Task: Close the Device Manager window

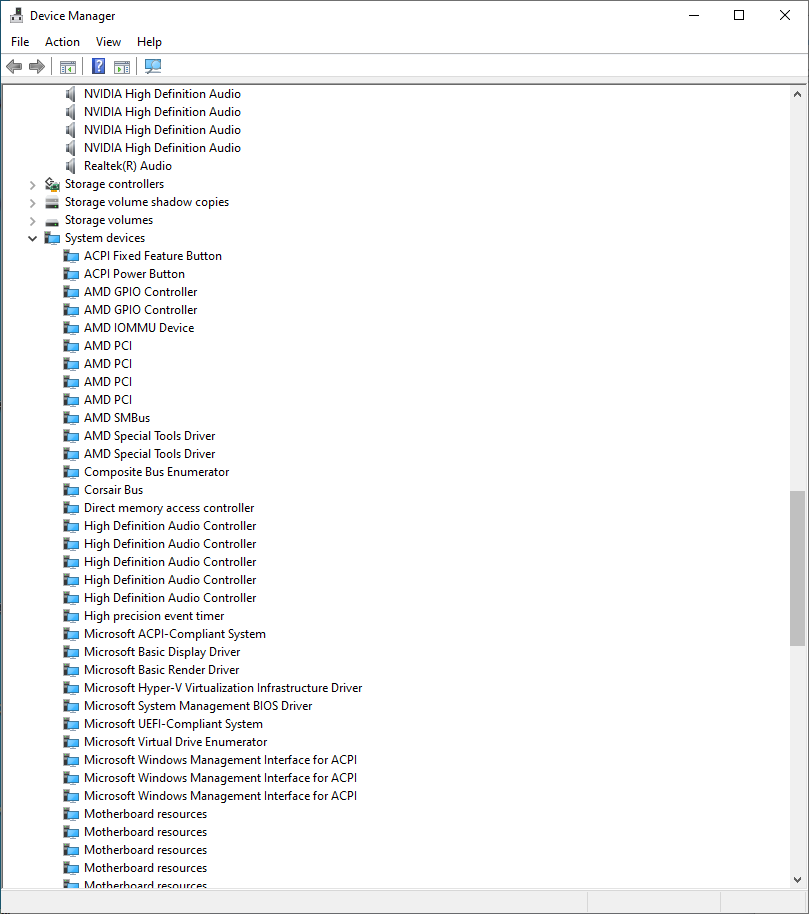Action: [x=785, y=16]
